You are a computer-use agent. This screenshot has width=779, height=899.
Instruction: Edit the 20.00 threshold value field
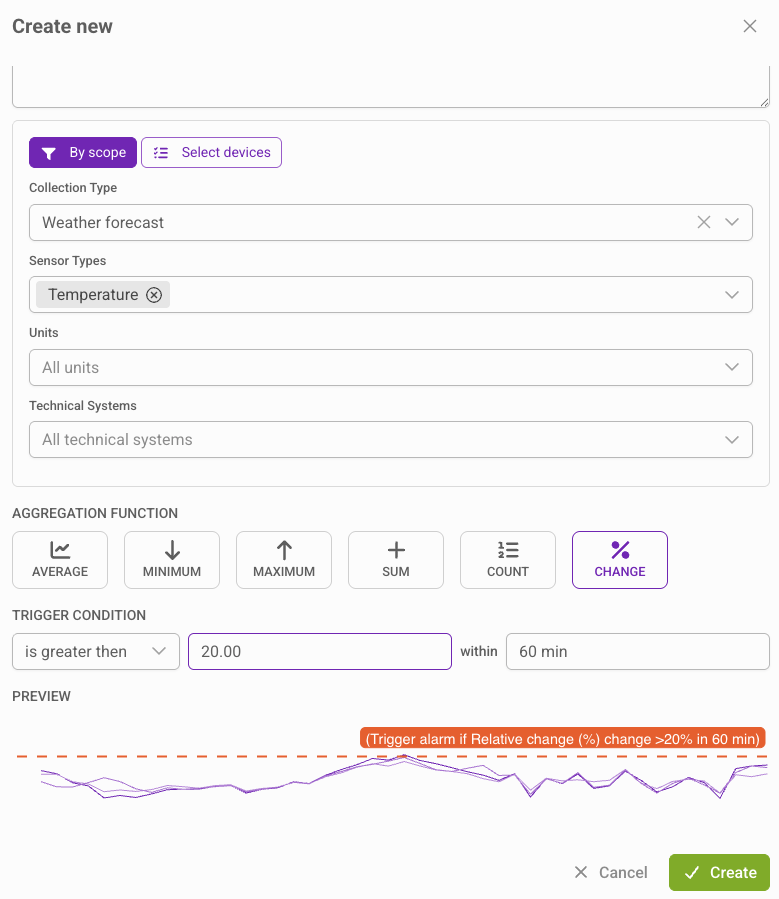319,651
